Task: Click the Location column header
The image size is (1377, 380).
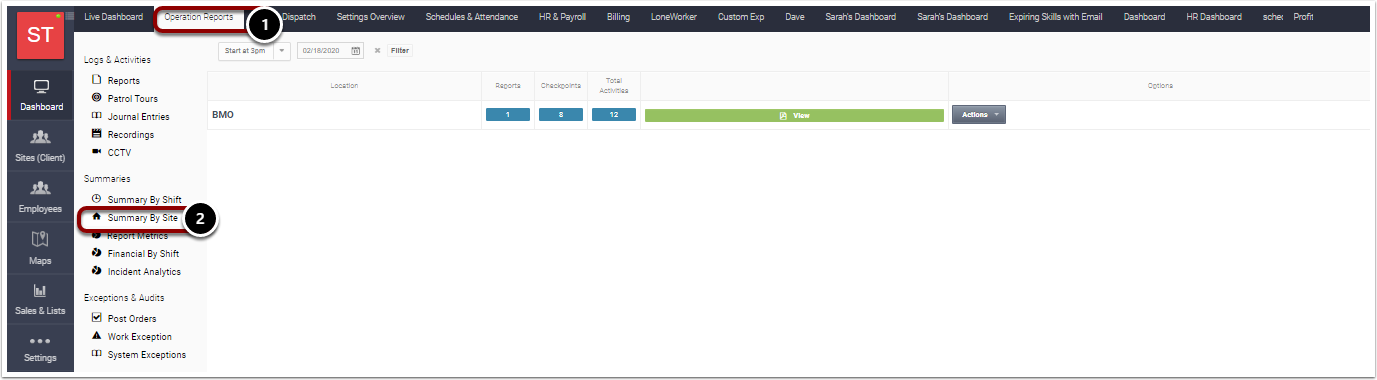Action: point(344,86)
